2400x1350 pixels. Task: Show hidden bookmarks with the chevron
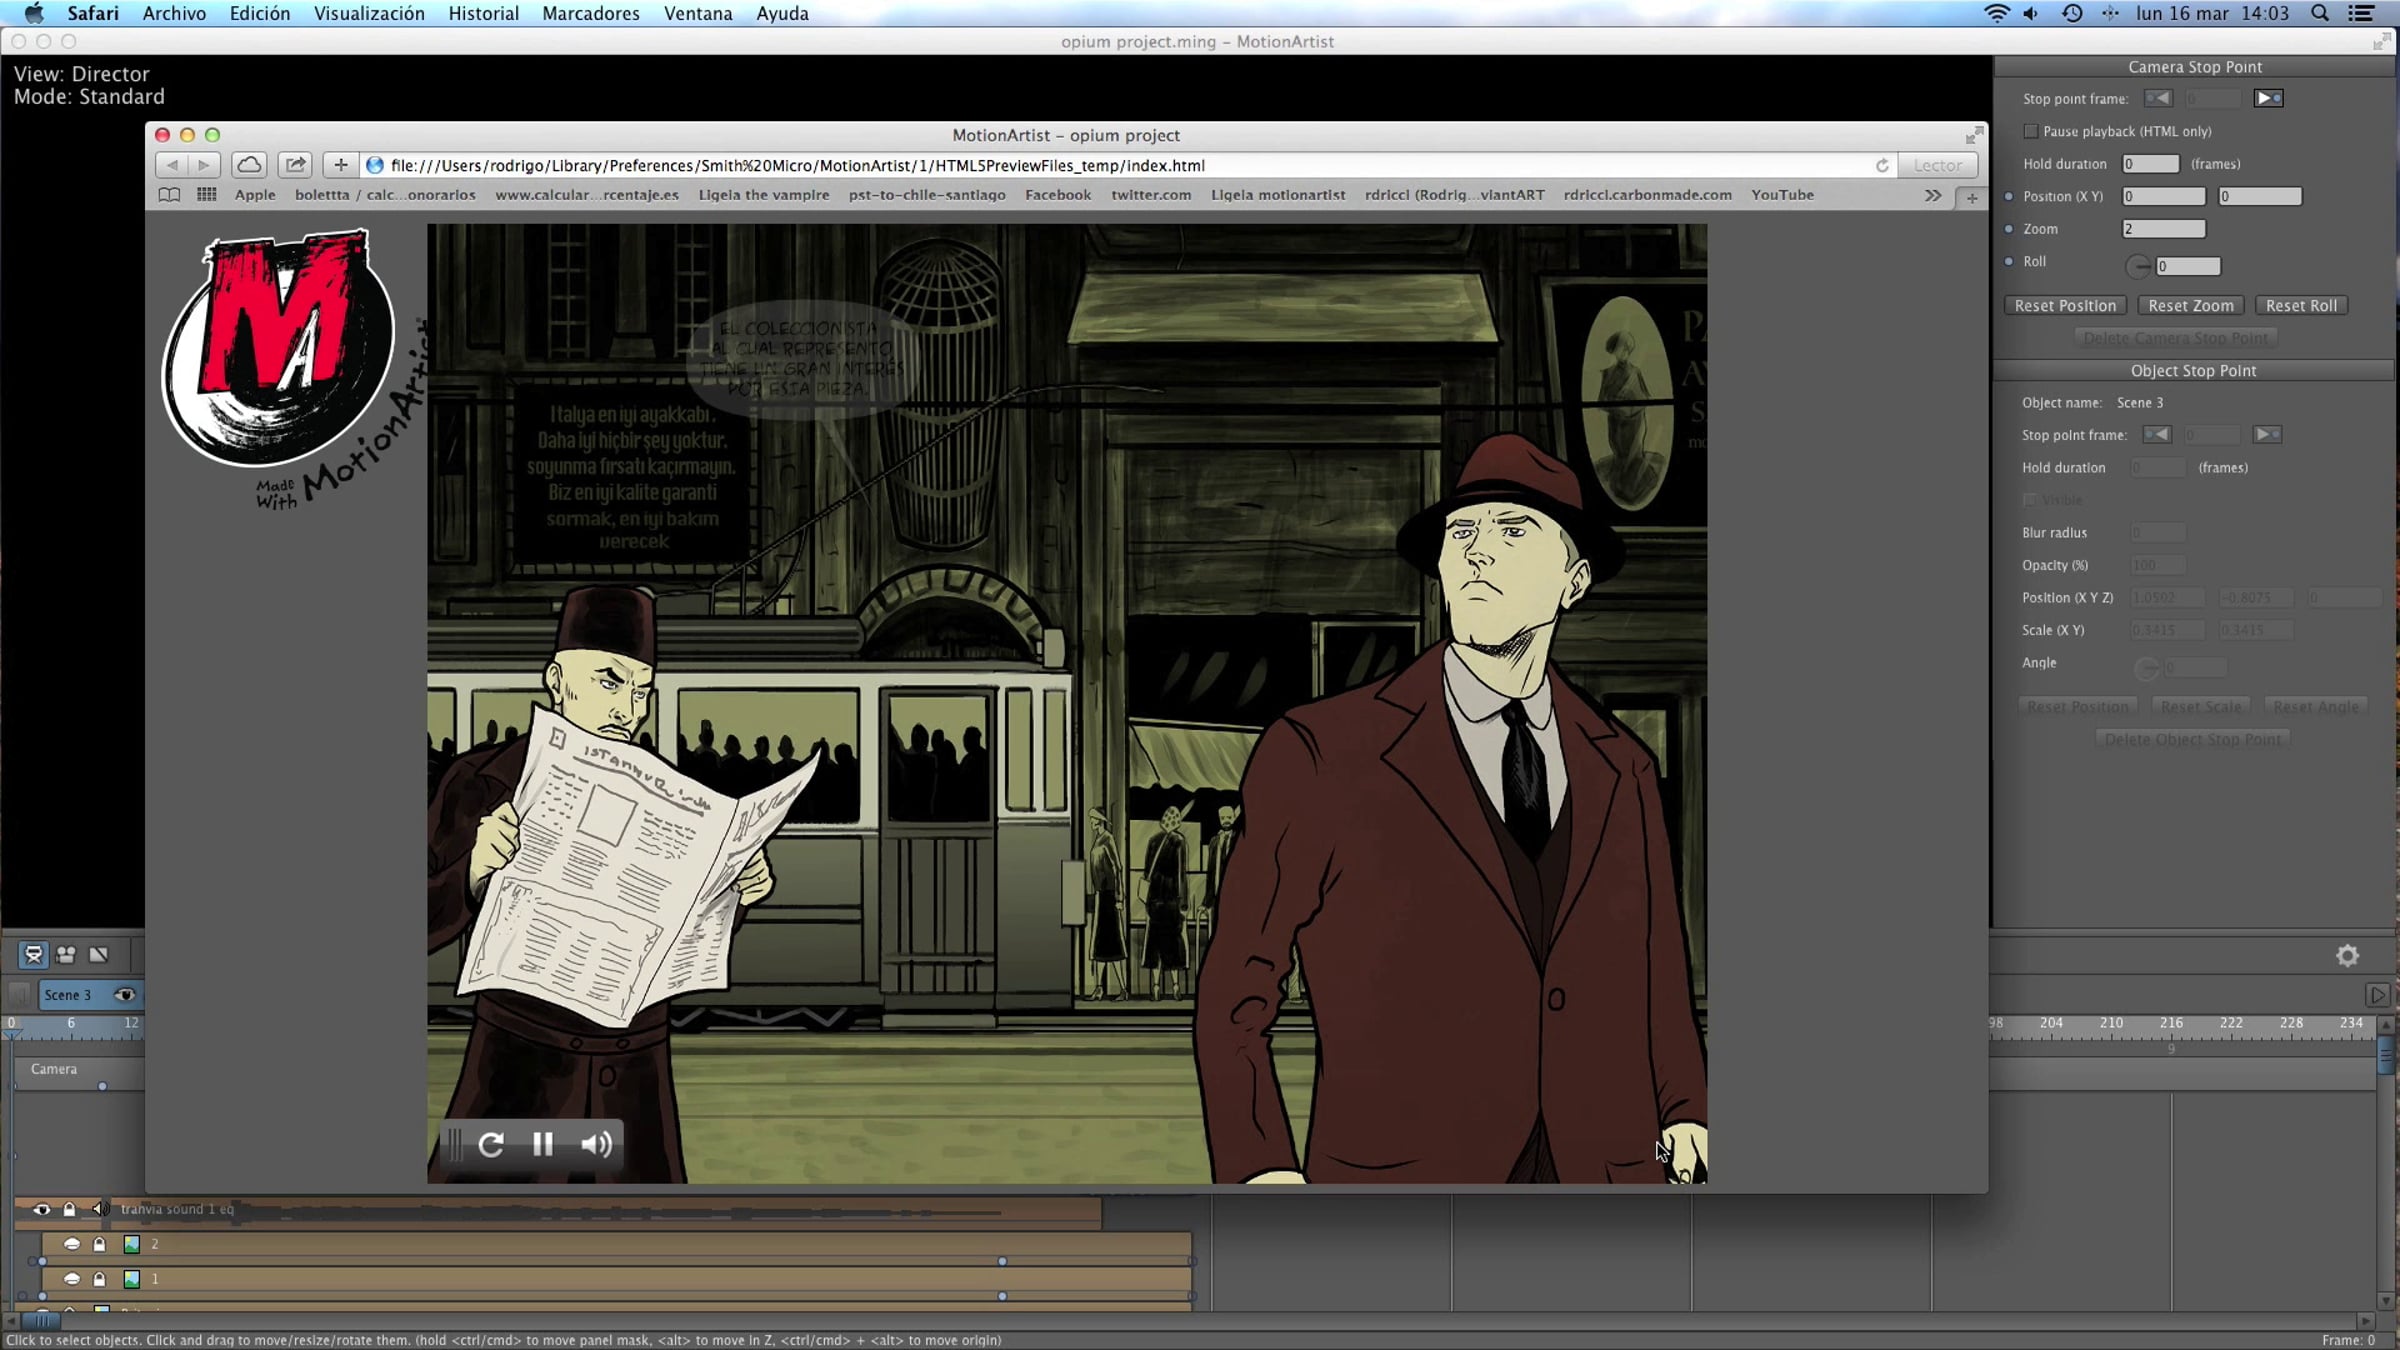(1932, 196)
